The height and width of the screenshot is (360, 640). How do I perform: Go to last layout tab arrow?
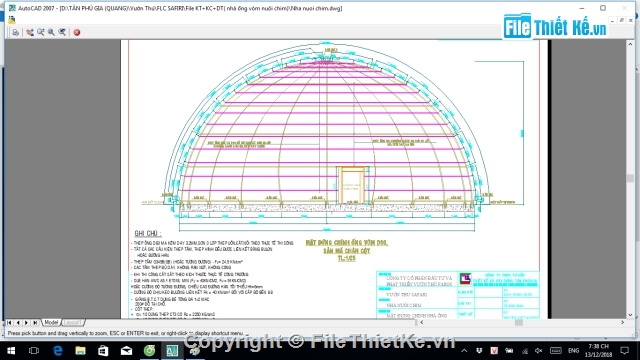coord(35,322)
